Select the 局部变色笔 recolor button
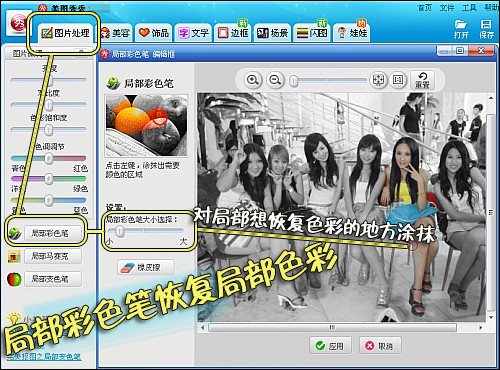 [53, 279]
